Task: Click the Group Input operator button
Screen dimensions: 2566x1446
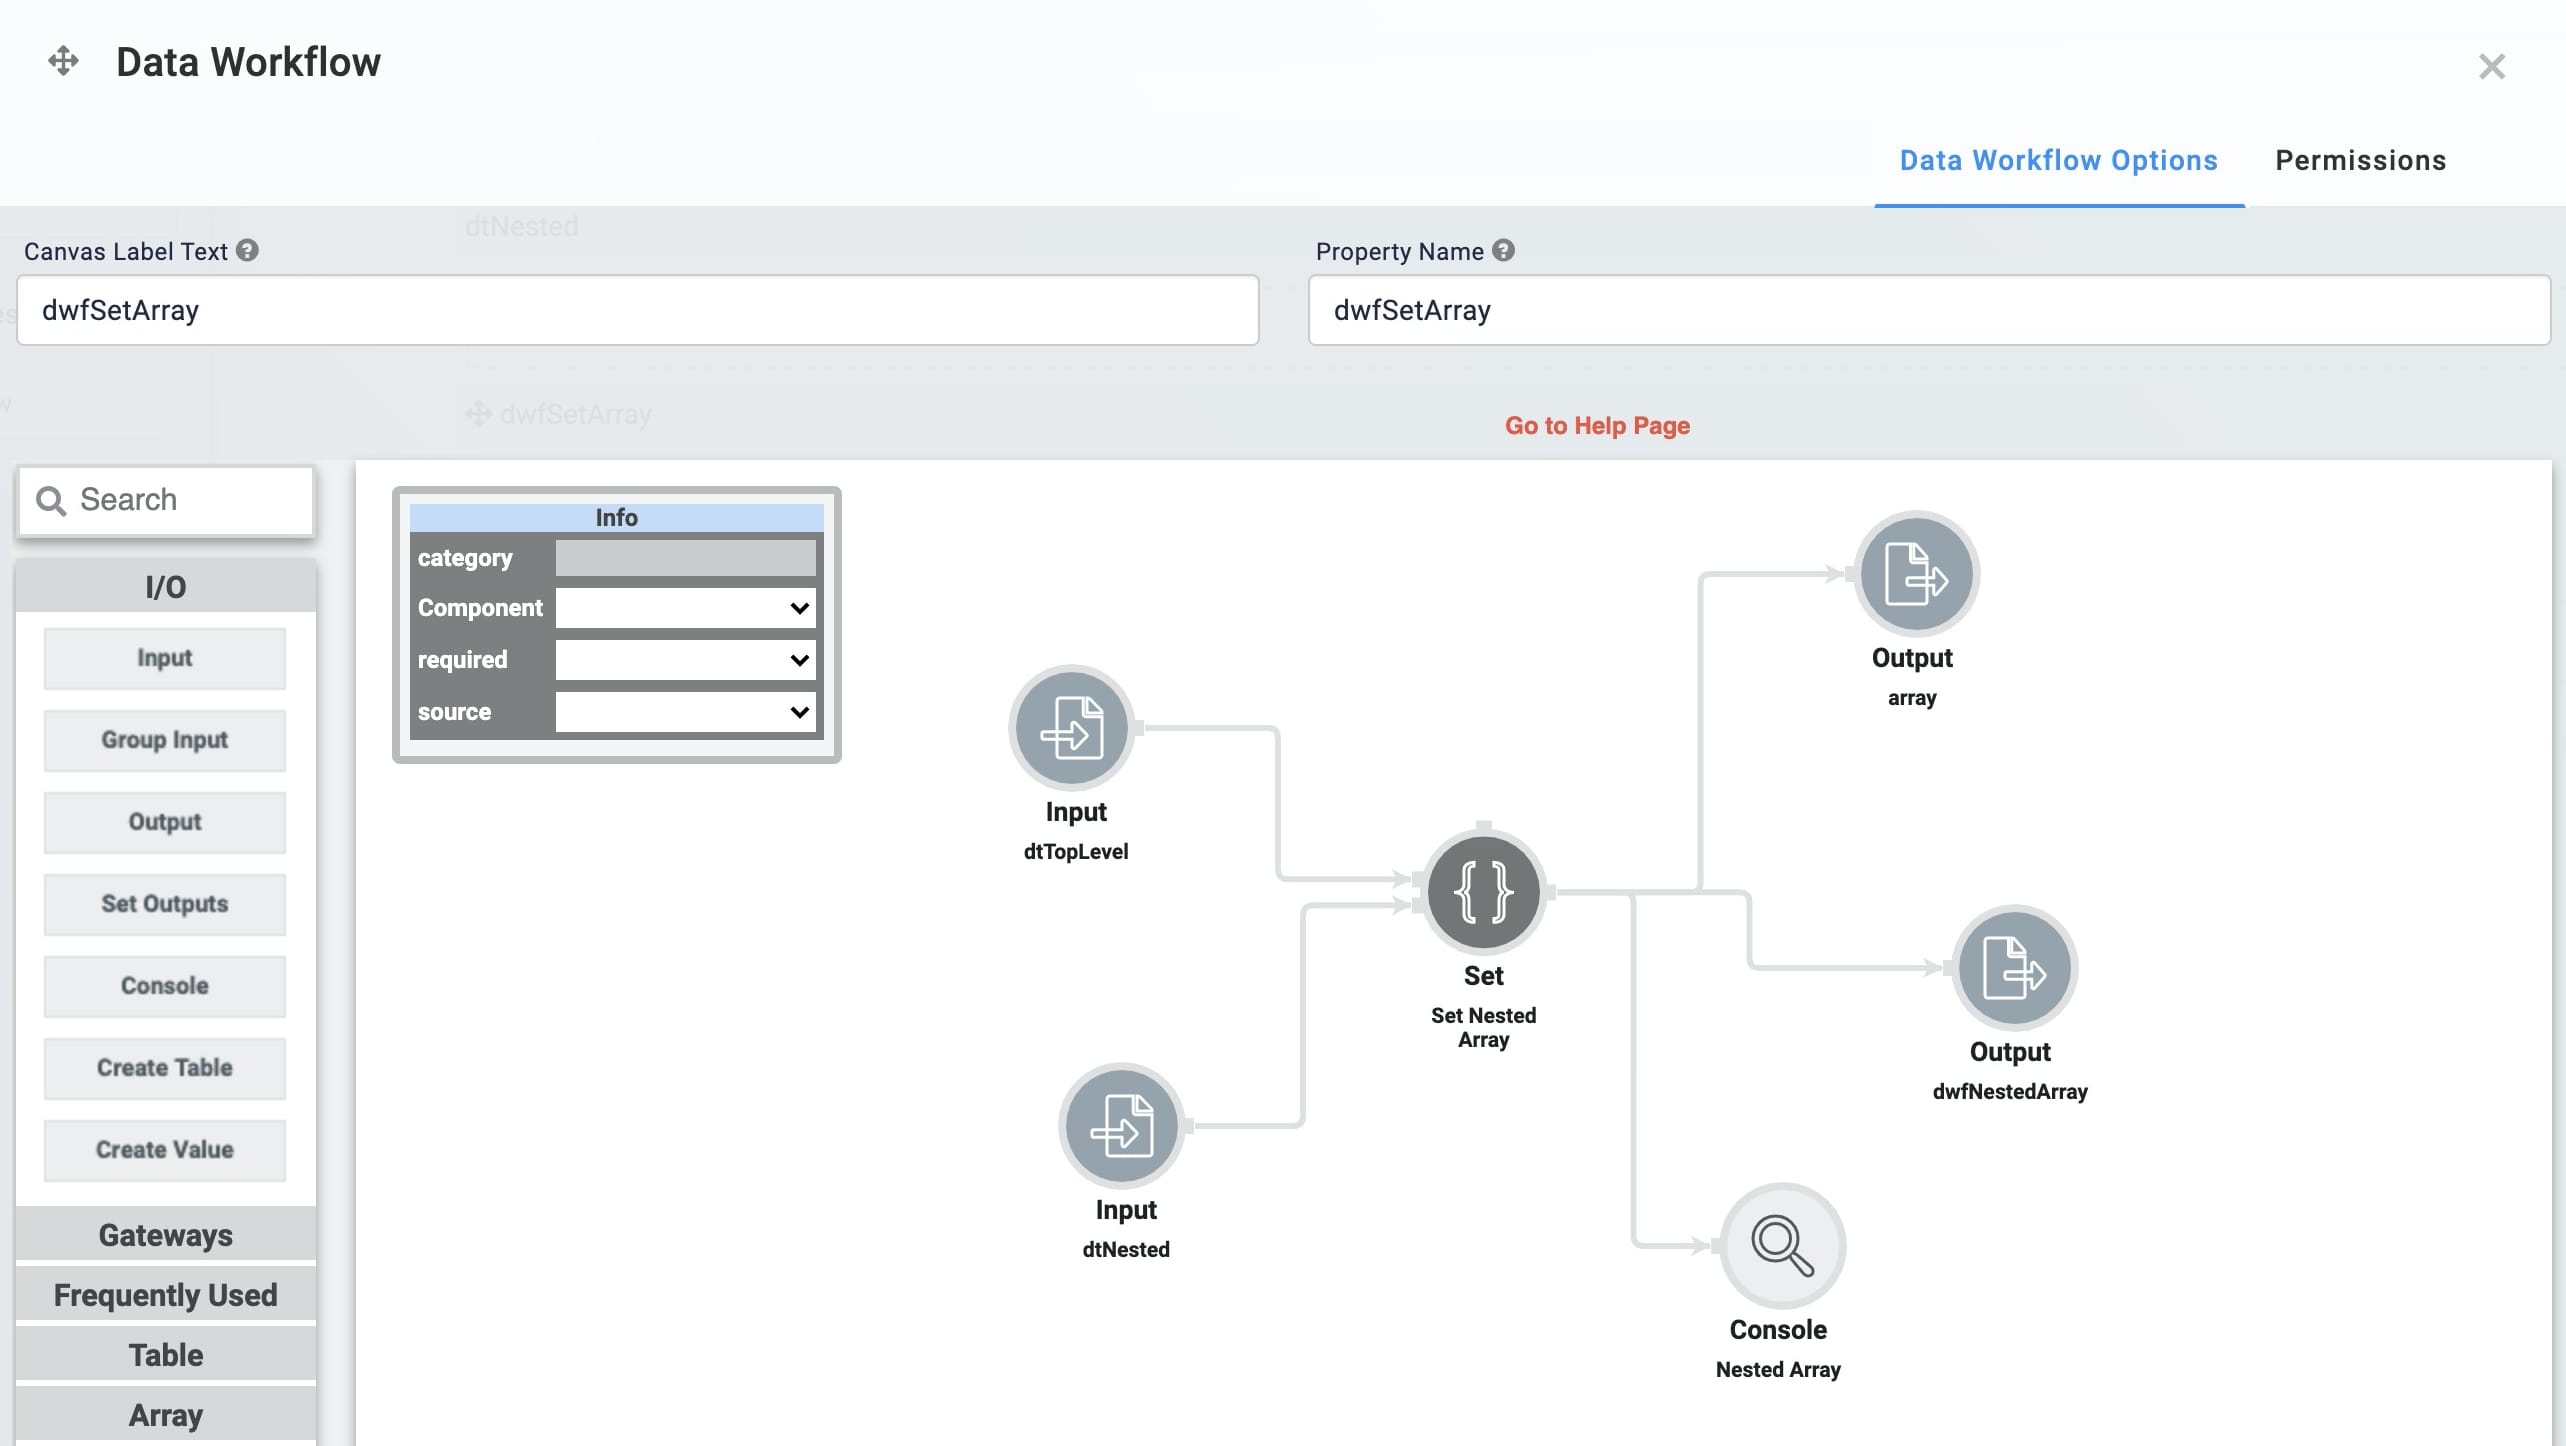Action: [165, 740]
